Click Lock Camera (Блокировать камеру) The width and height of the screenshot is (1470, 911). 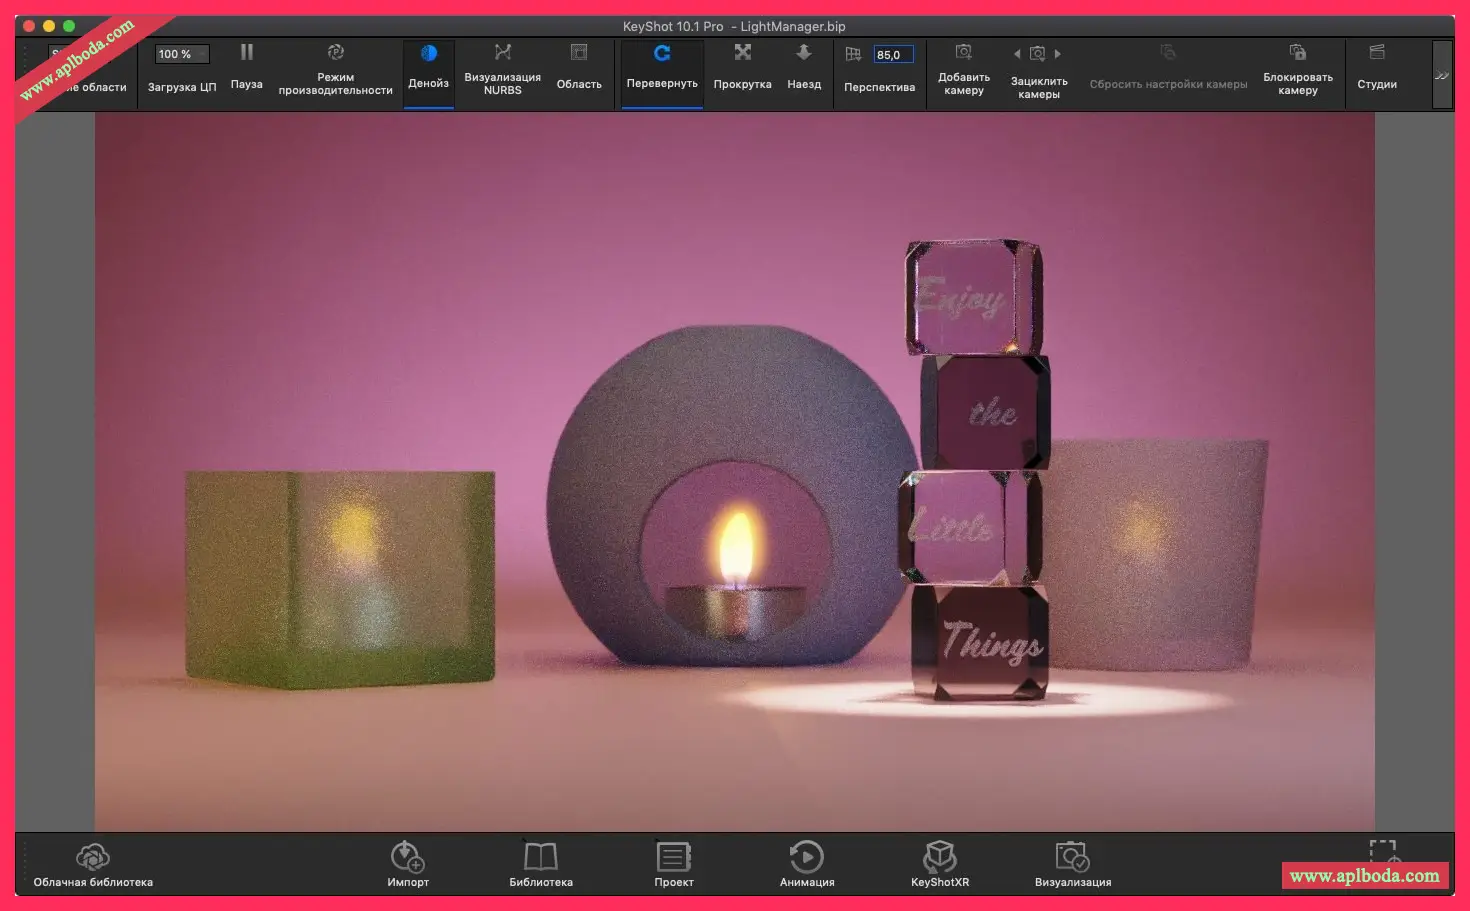tap(1297, 54)
